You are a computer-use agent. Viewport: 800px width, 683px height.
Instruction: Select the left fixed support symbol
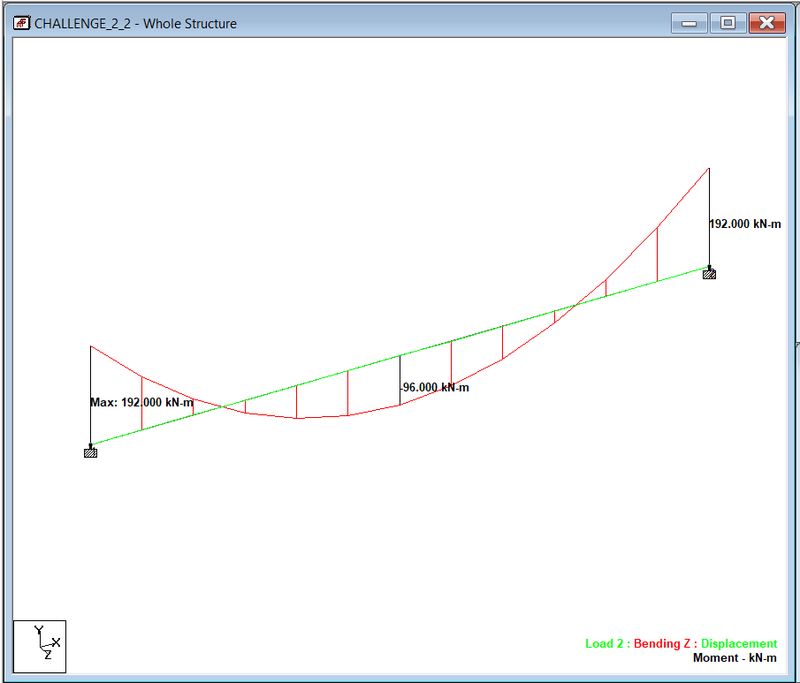tap(90, 452)
